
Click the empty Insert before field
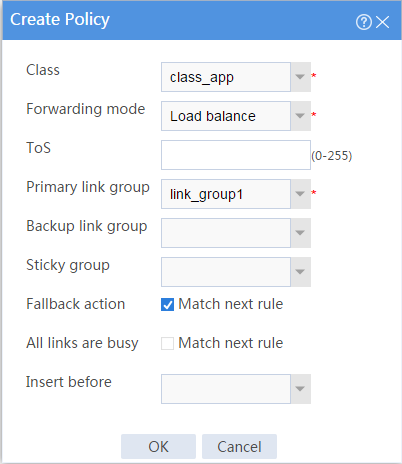pos(226,389)
